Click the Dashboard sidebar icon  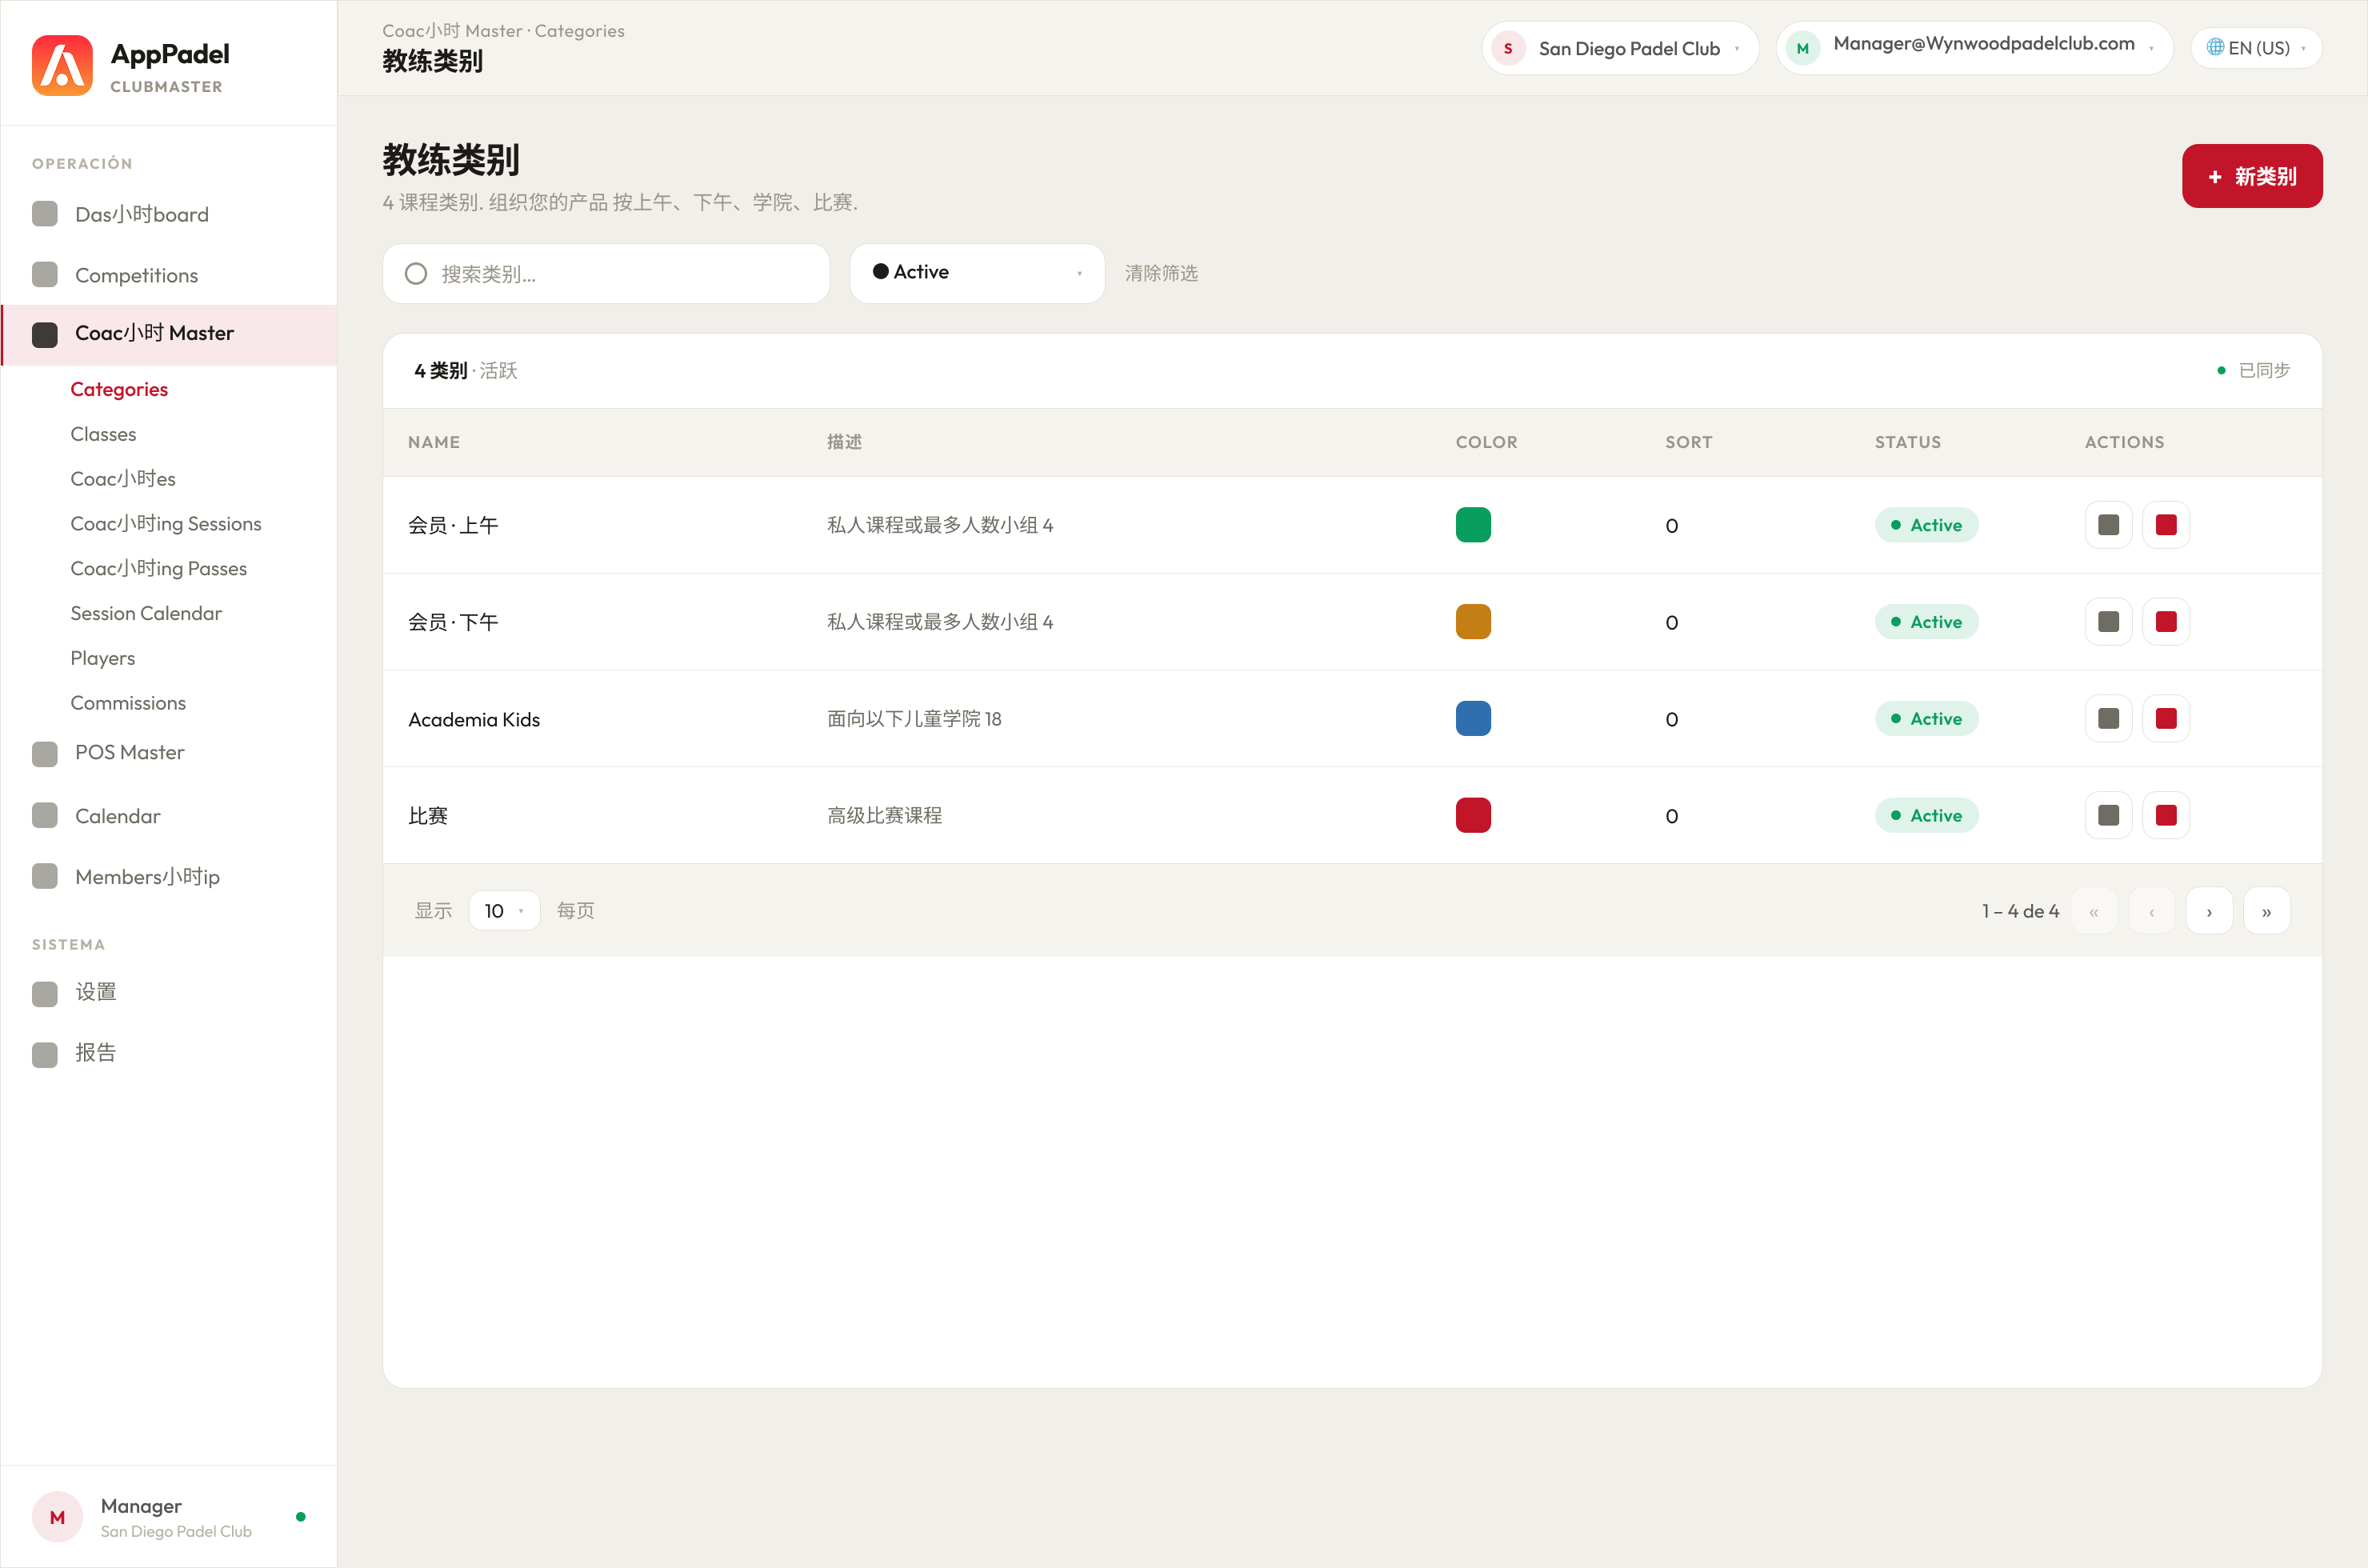[x=45, y=214]
